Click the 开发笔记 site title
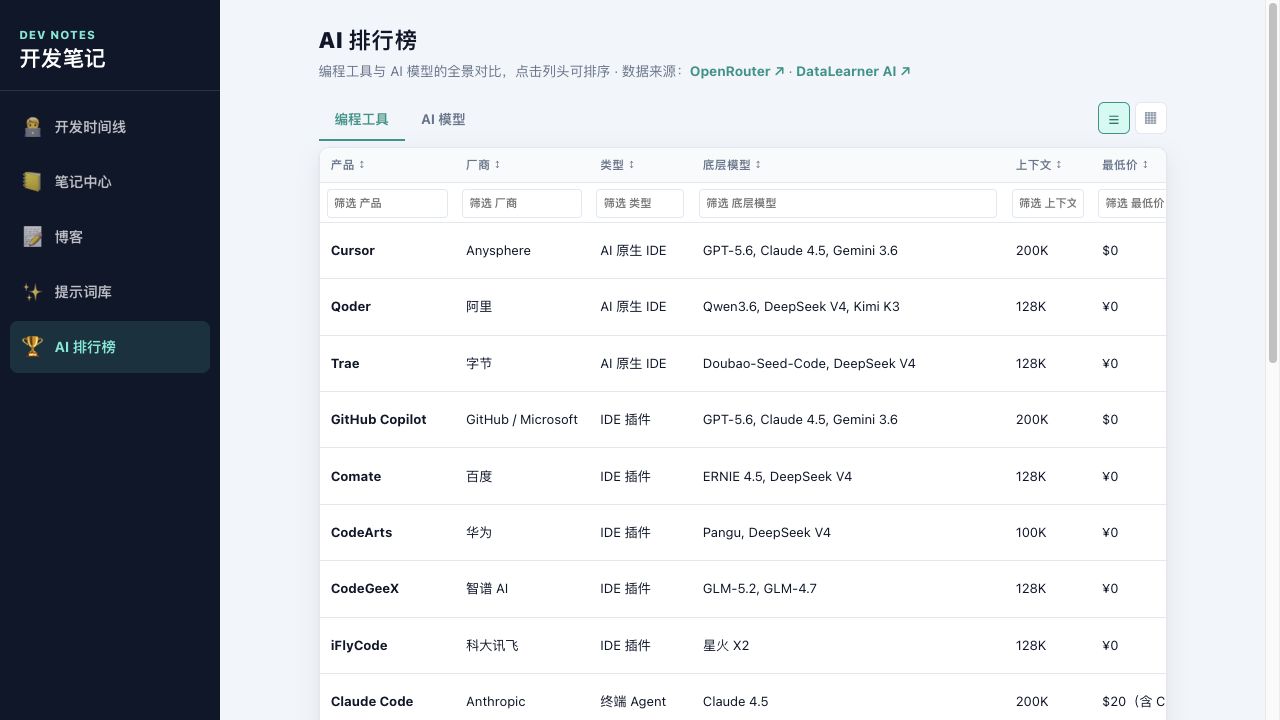1280x720 pixels. click(x=62, y=58)
